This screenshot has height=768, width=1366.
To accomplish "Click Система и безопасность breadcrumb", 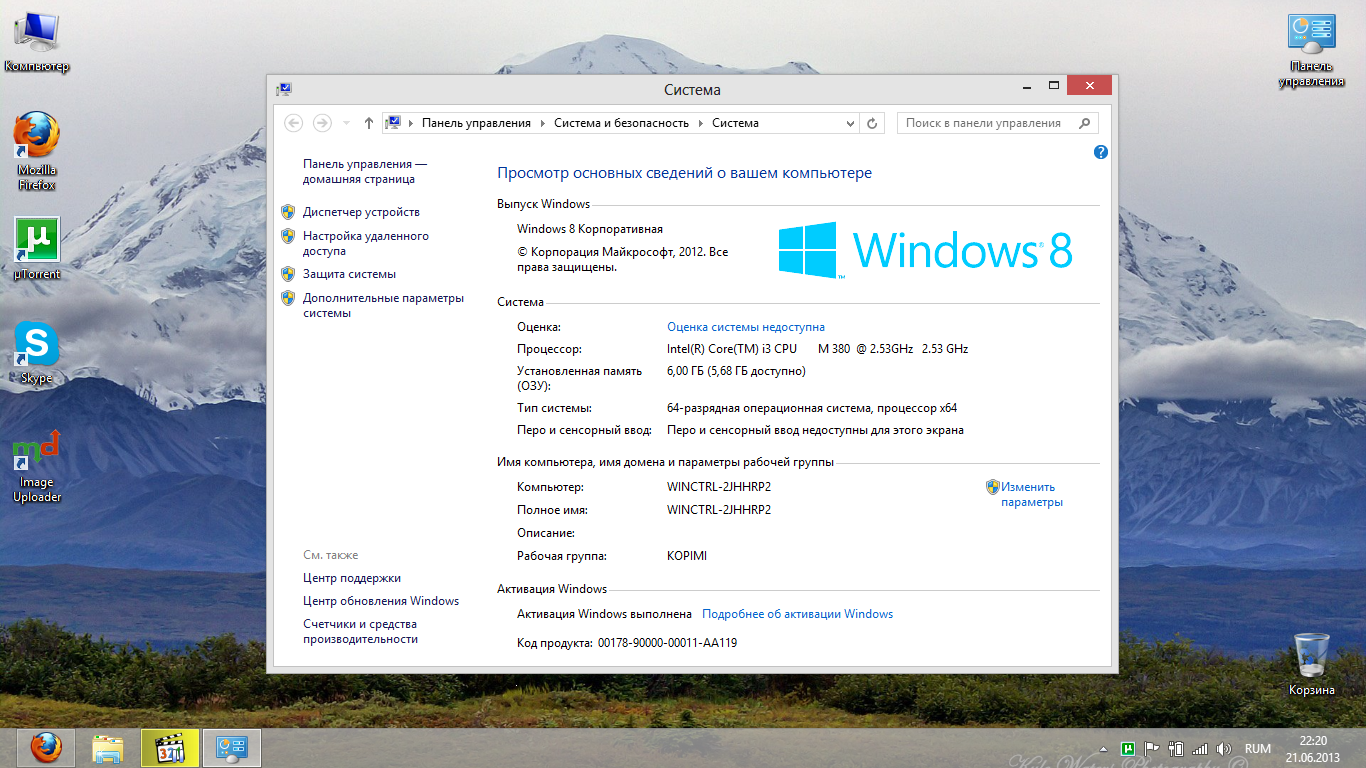I will pos(621,123).
